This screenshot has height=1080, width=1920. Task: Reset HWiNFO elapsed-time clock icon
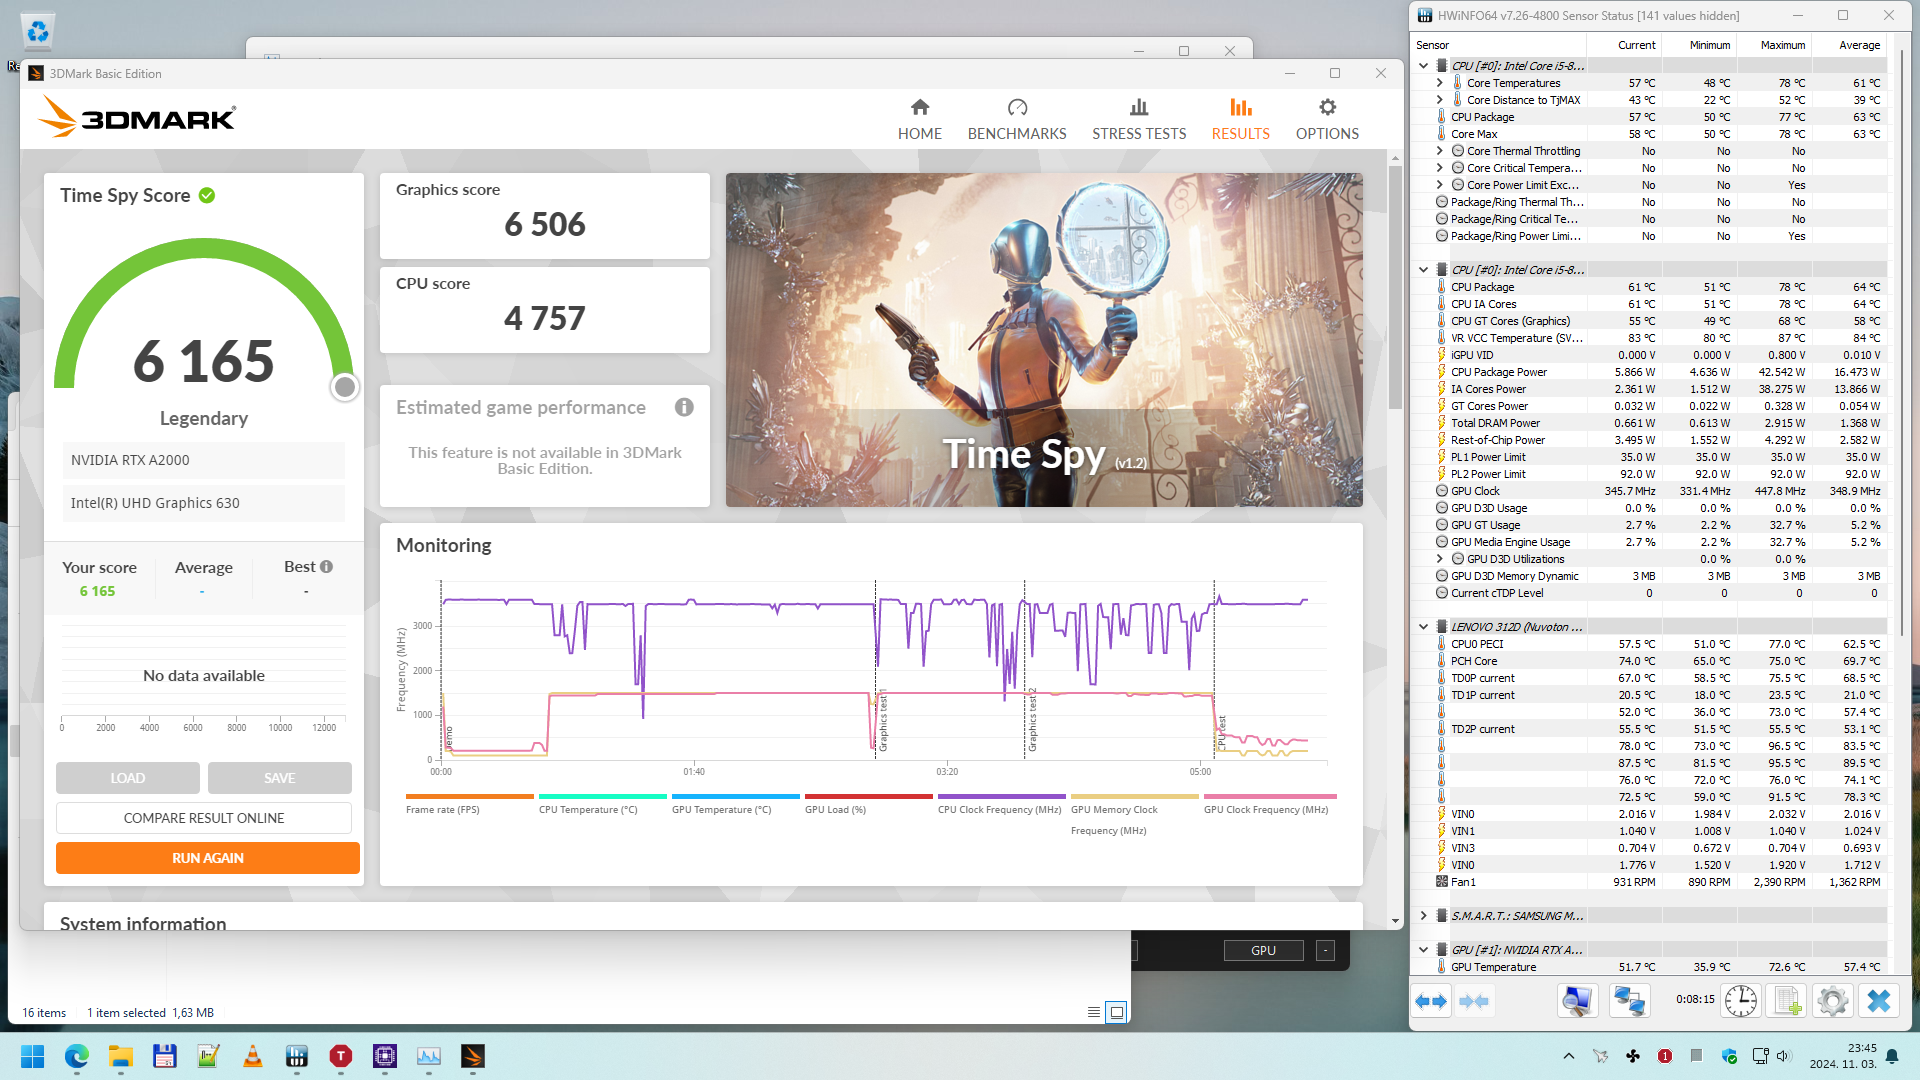click(1741, 1001)
